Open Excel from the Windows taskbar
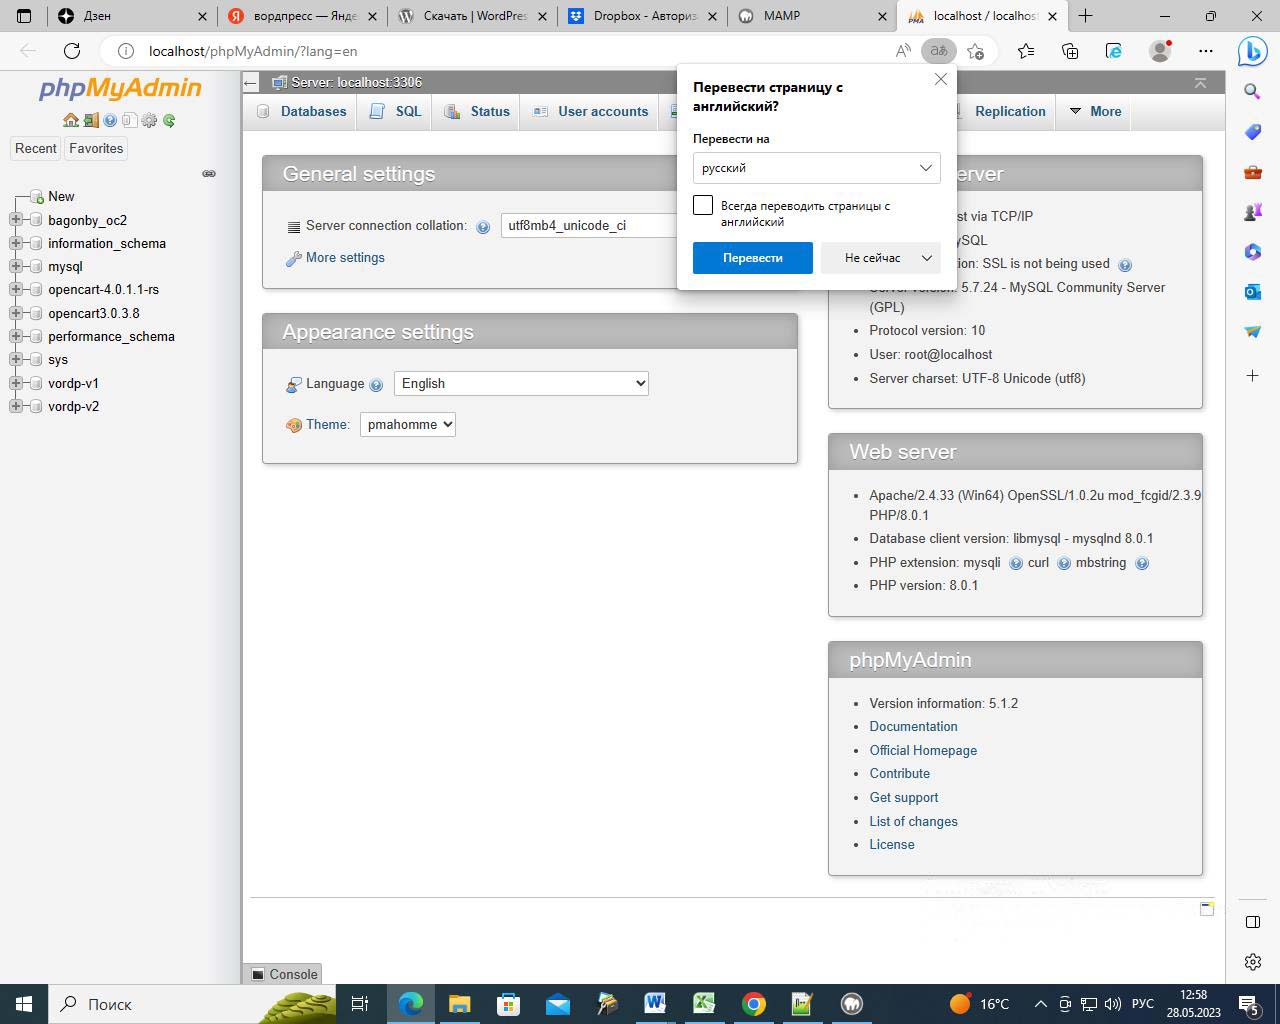1280x1024 pixels. coord(704,1003)
